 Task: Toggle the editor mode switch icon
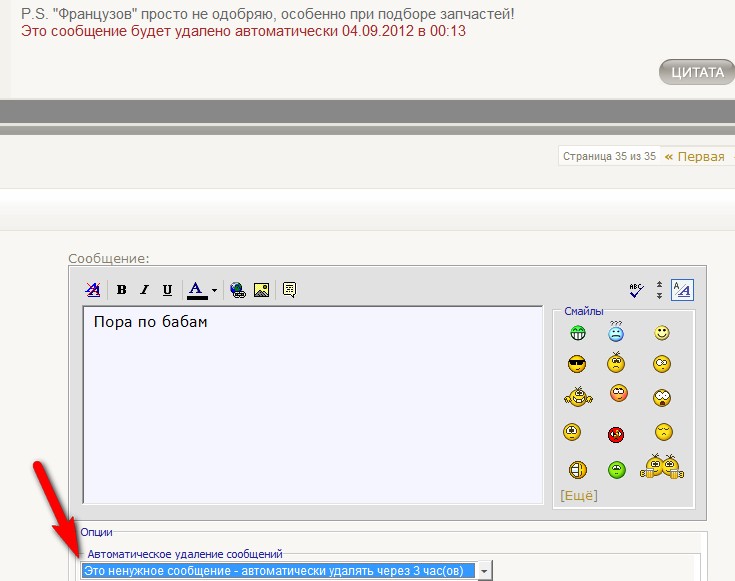[x=682, y=290]
